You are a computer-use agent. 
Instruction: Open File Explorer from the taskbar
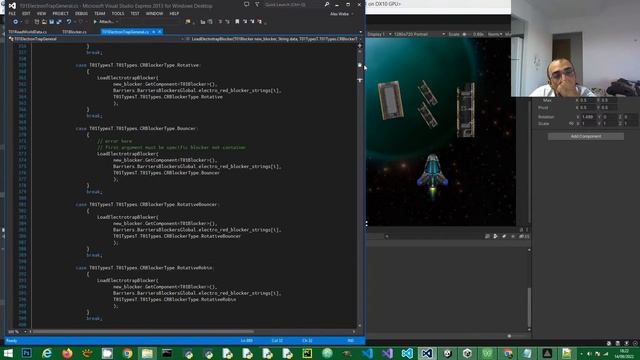147,353
